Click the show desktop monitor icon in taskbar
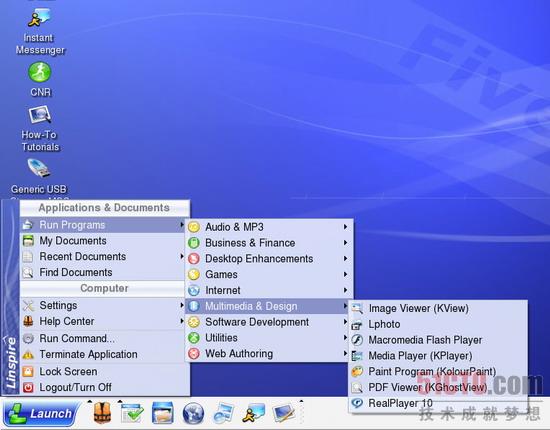Screen dimensions: 550x430 pos(284,413)
